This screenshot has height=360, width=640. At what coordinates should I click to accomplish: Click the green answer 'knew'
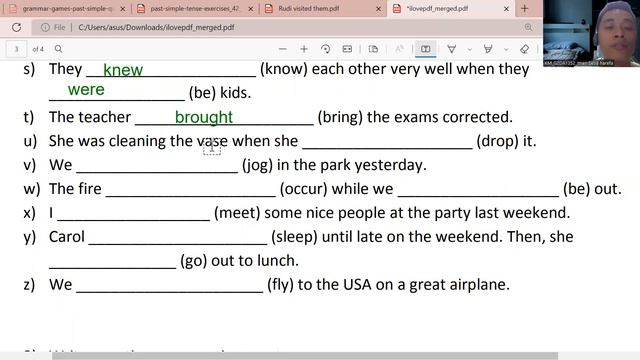123,70
